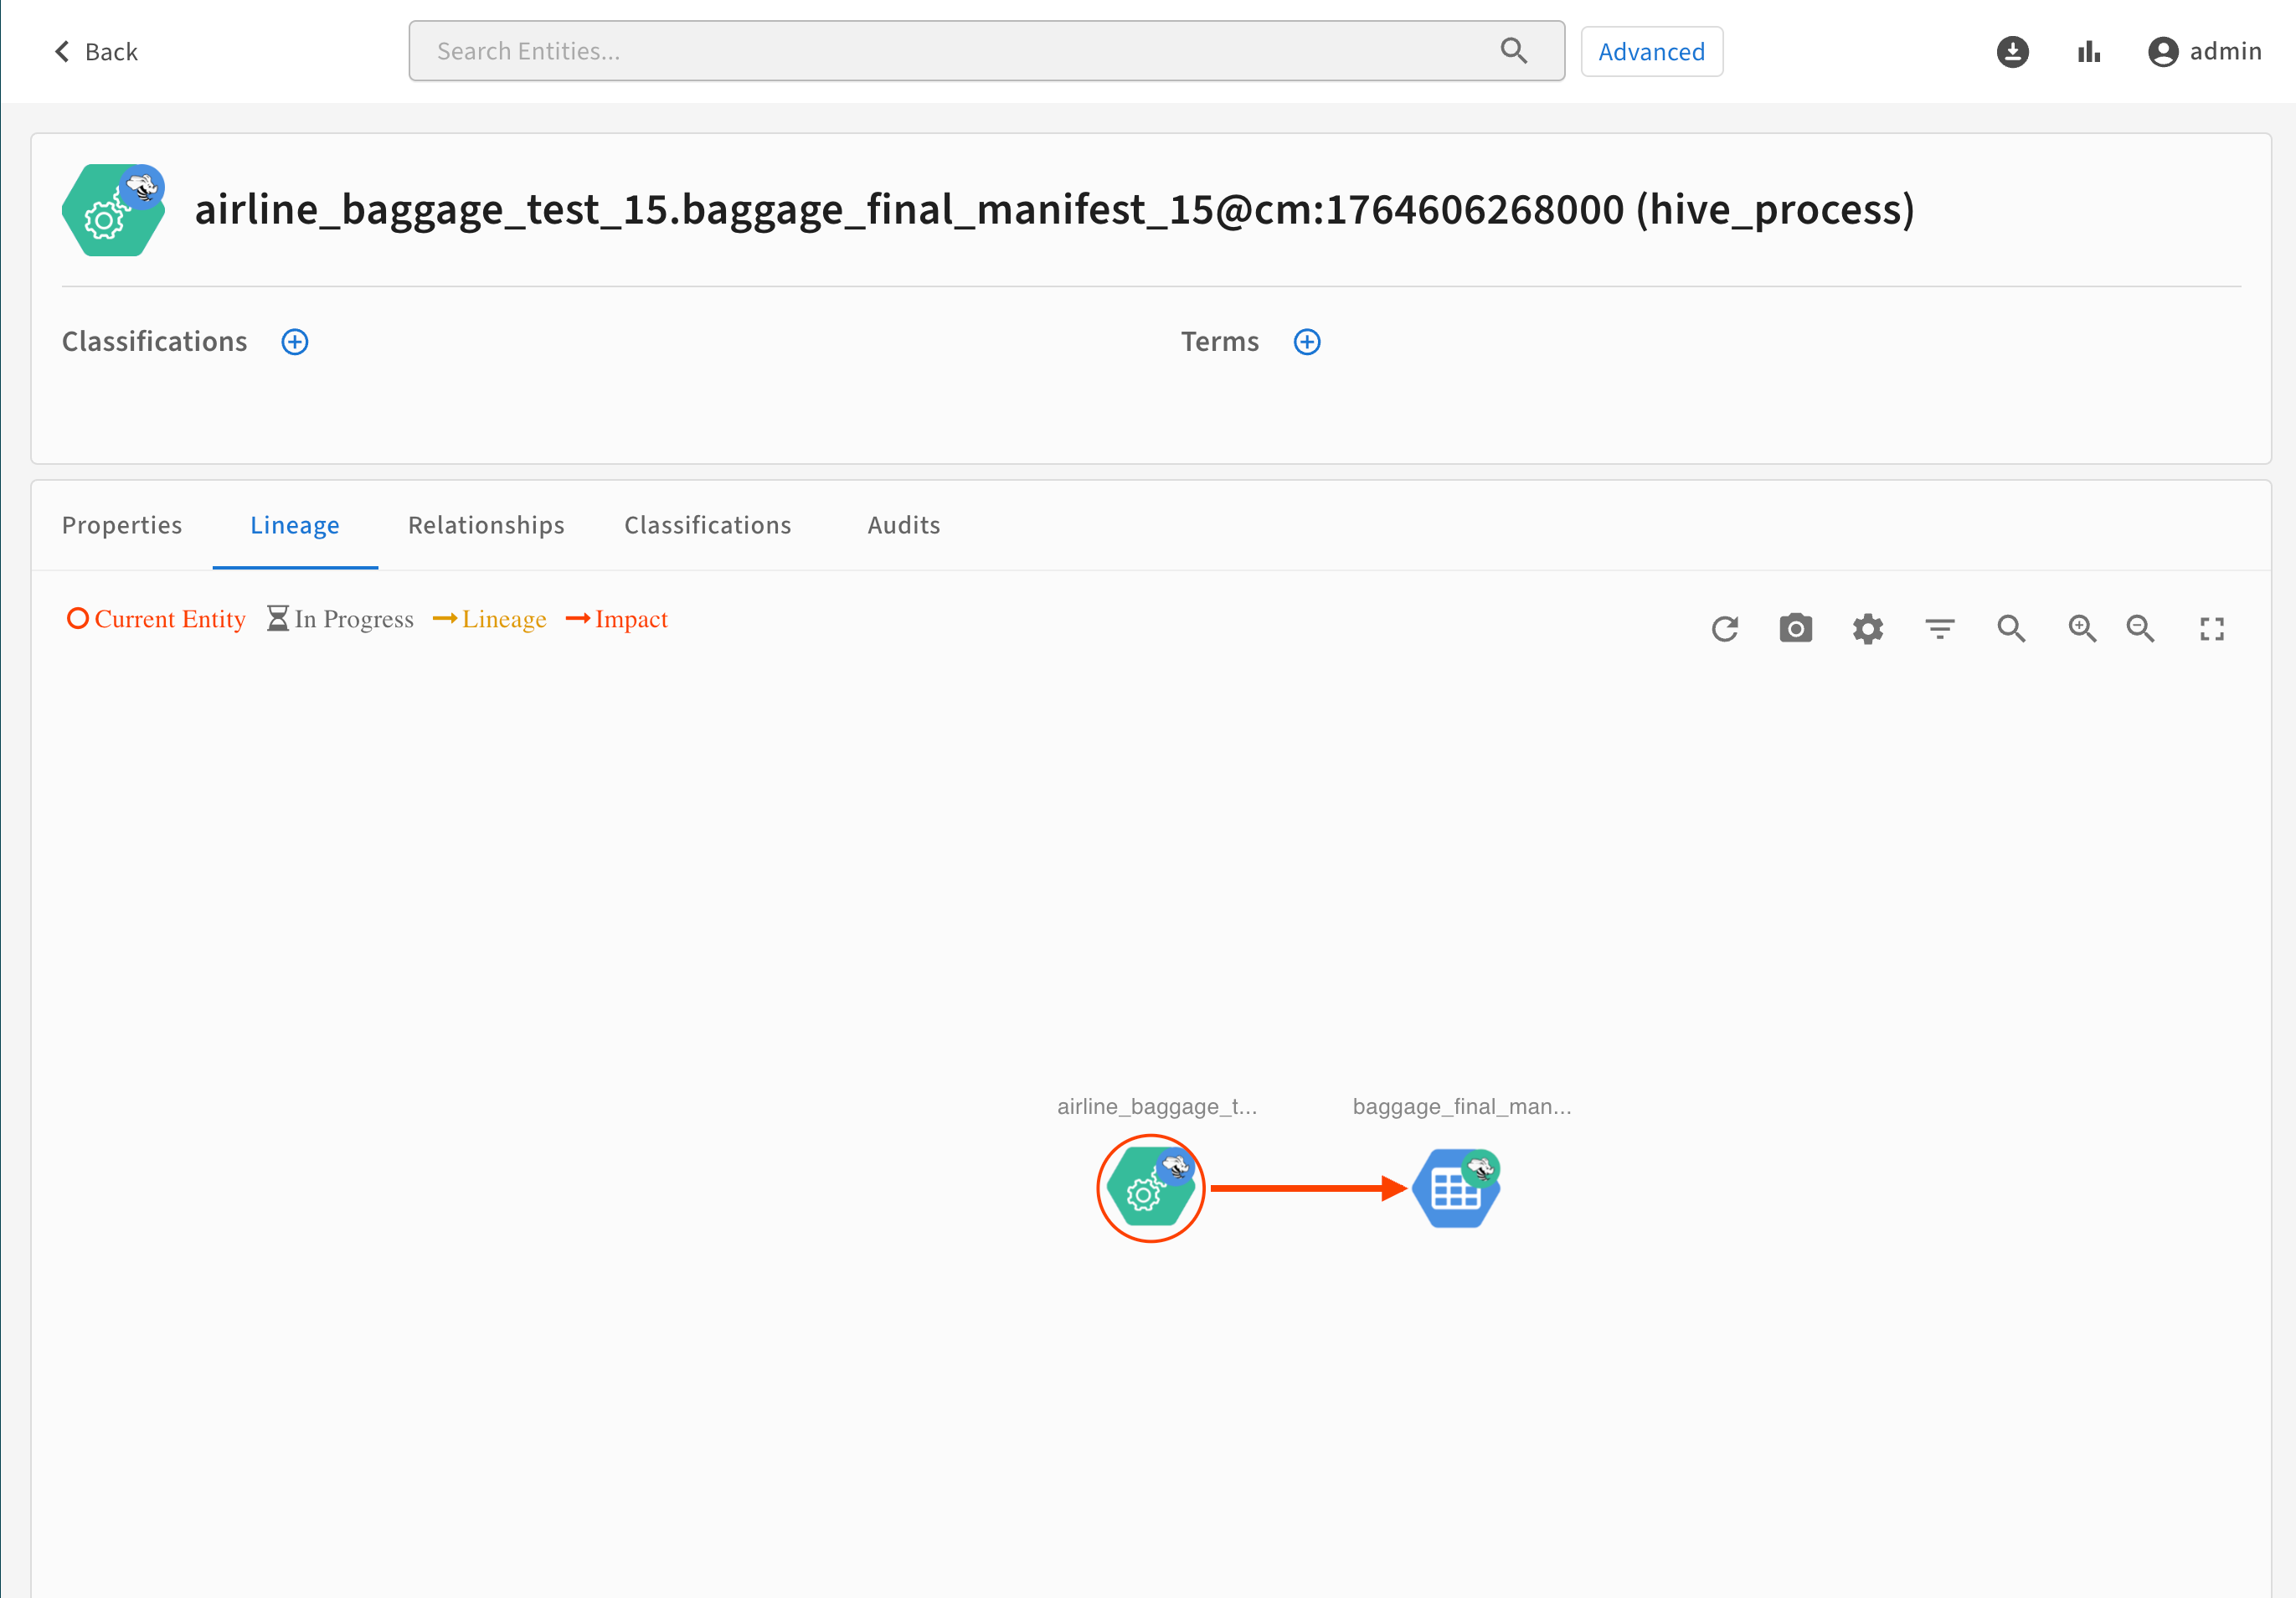Open lineage settings gear icon
This screenshot has width=2296, height=1598.
[1867, 628]
